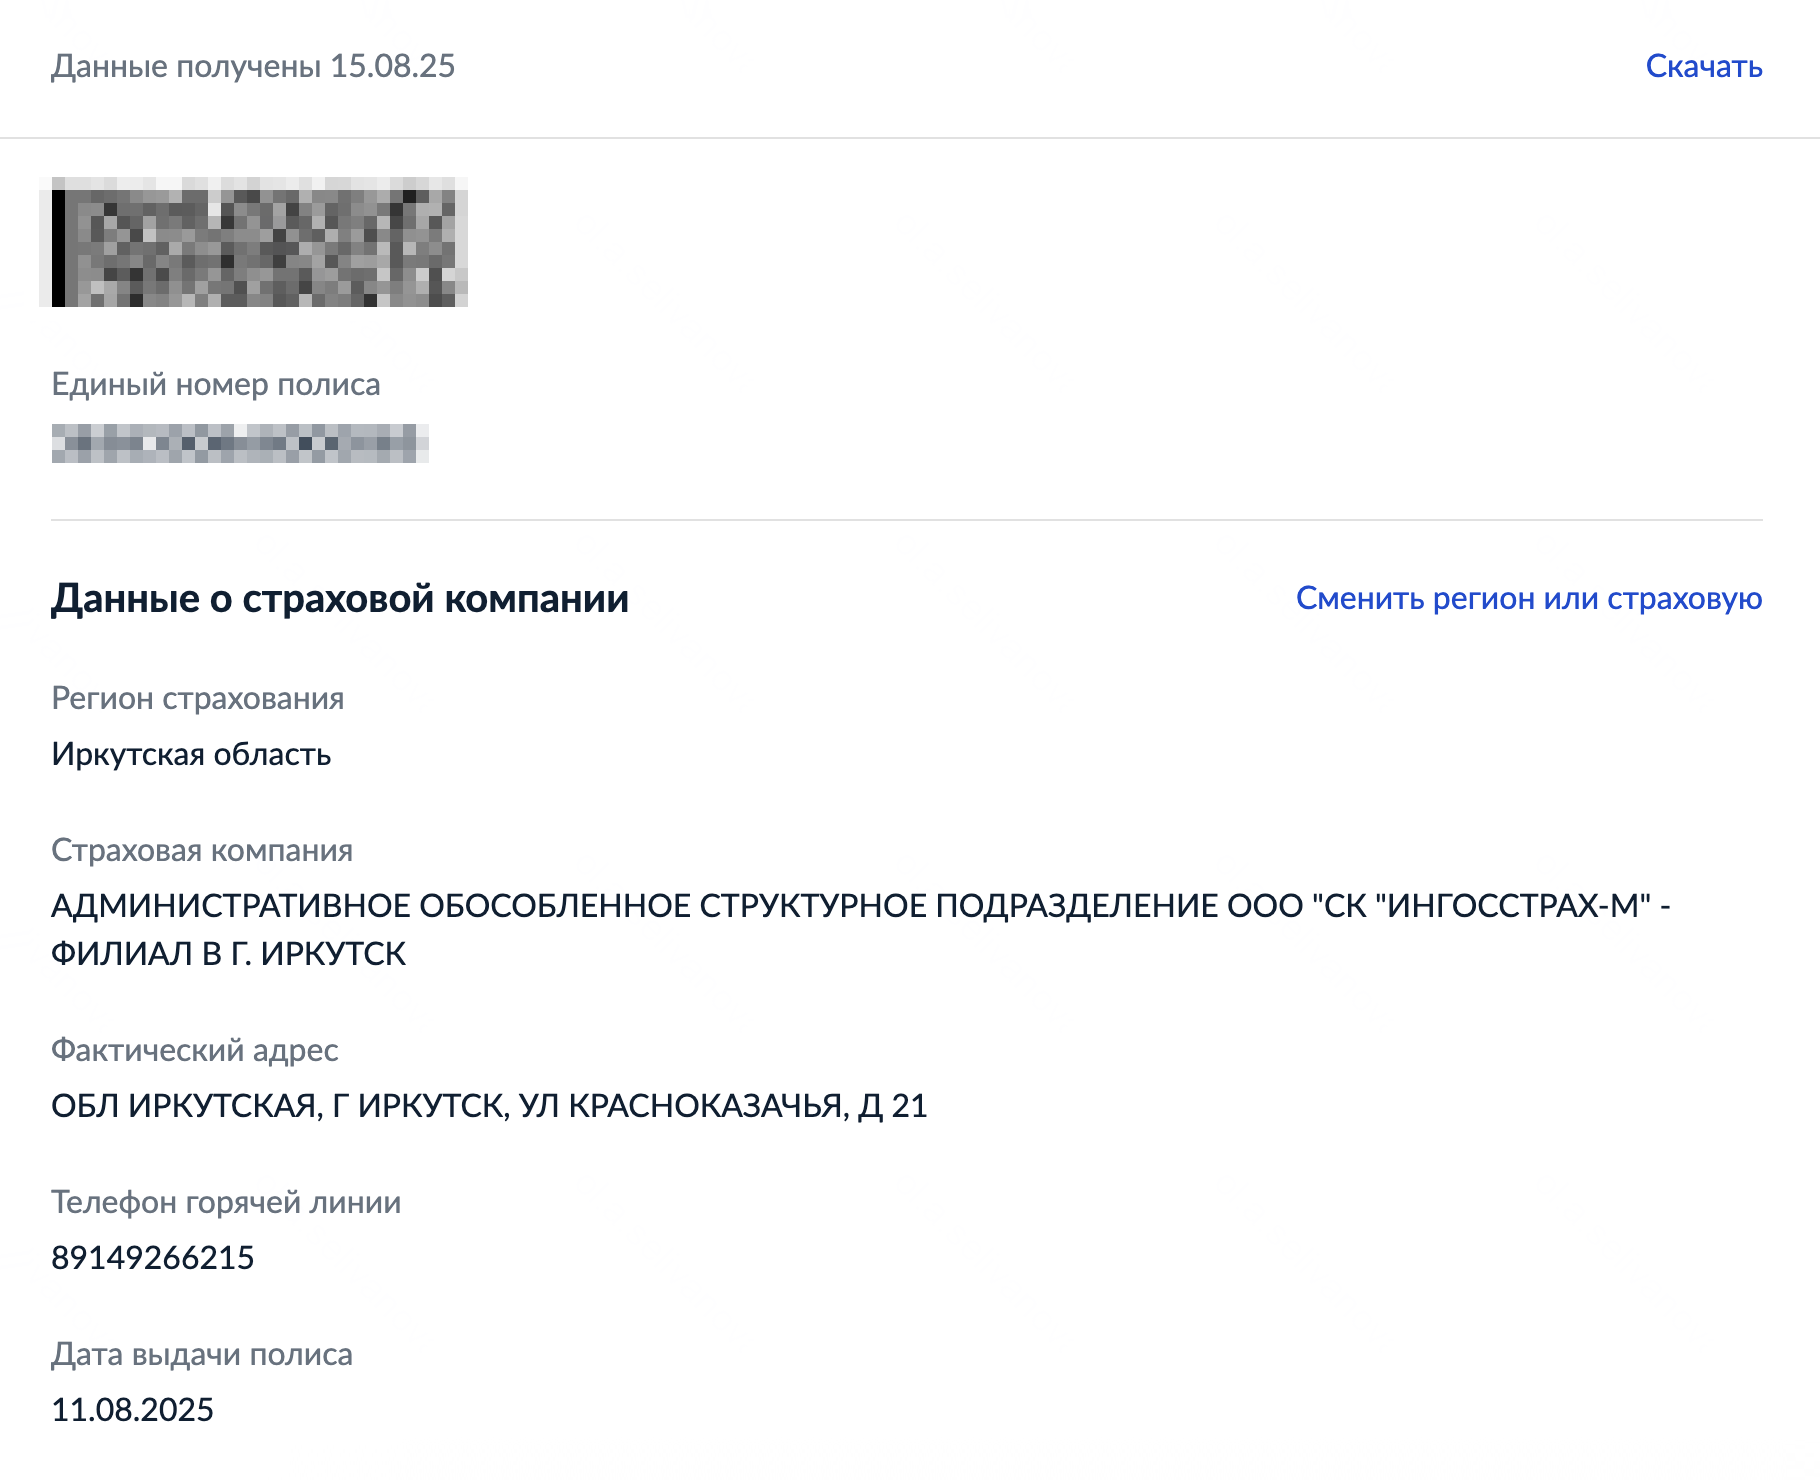Click Данные получены 15.08.25 text
Image resolution: width=1820 pixels, height=1480 pixels.
click(253, 68)
